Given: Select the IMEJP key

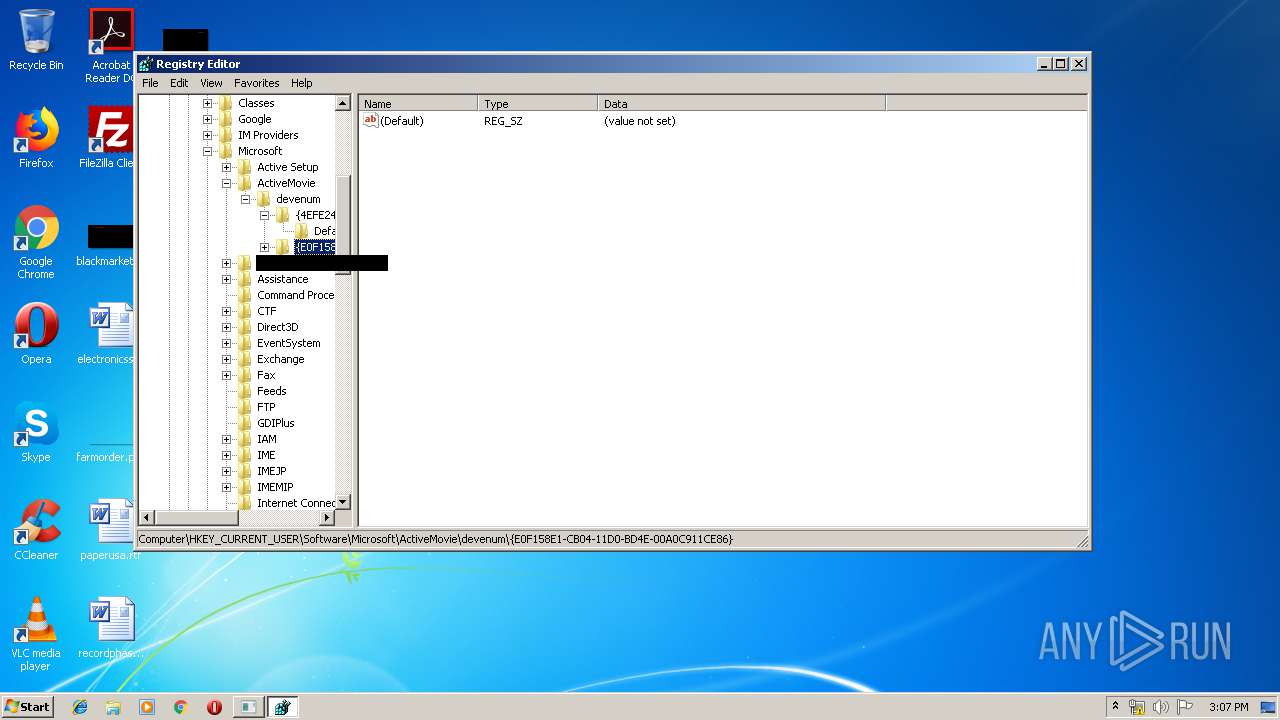Looking at the screenshot, I should pos(271,471).
